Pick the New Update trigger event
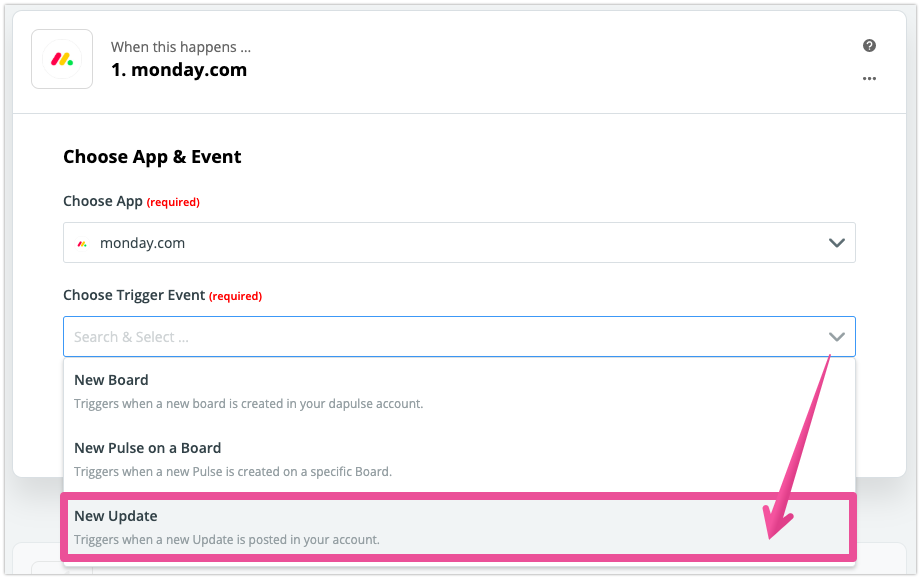 pyautogui.click(x=116, y=516)
